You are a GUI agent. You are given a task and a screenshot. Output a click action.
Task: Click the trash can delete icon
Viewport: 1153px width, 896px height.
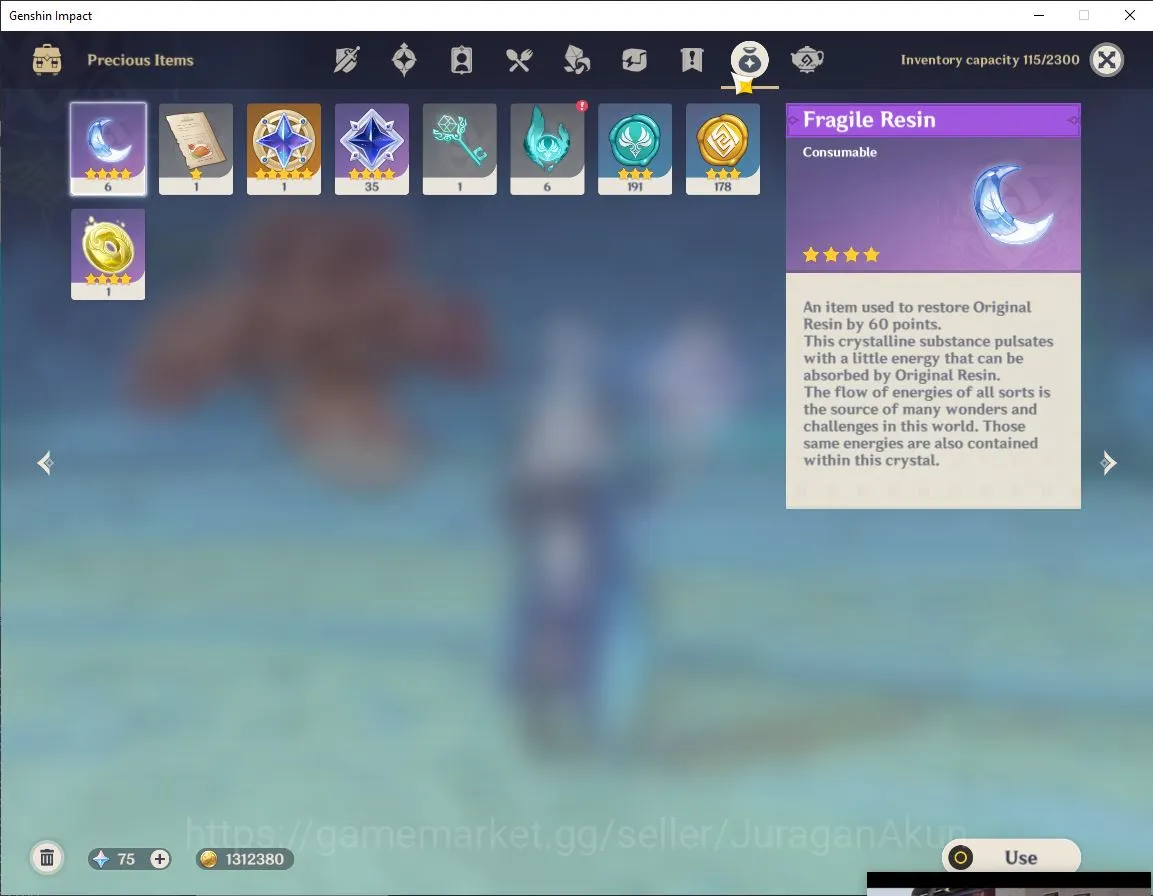pyautogui.click(x=47, y=858)
